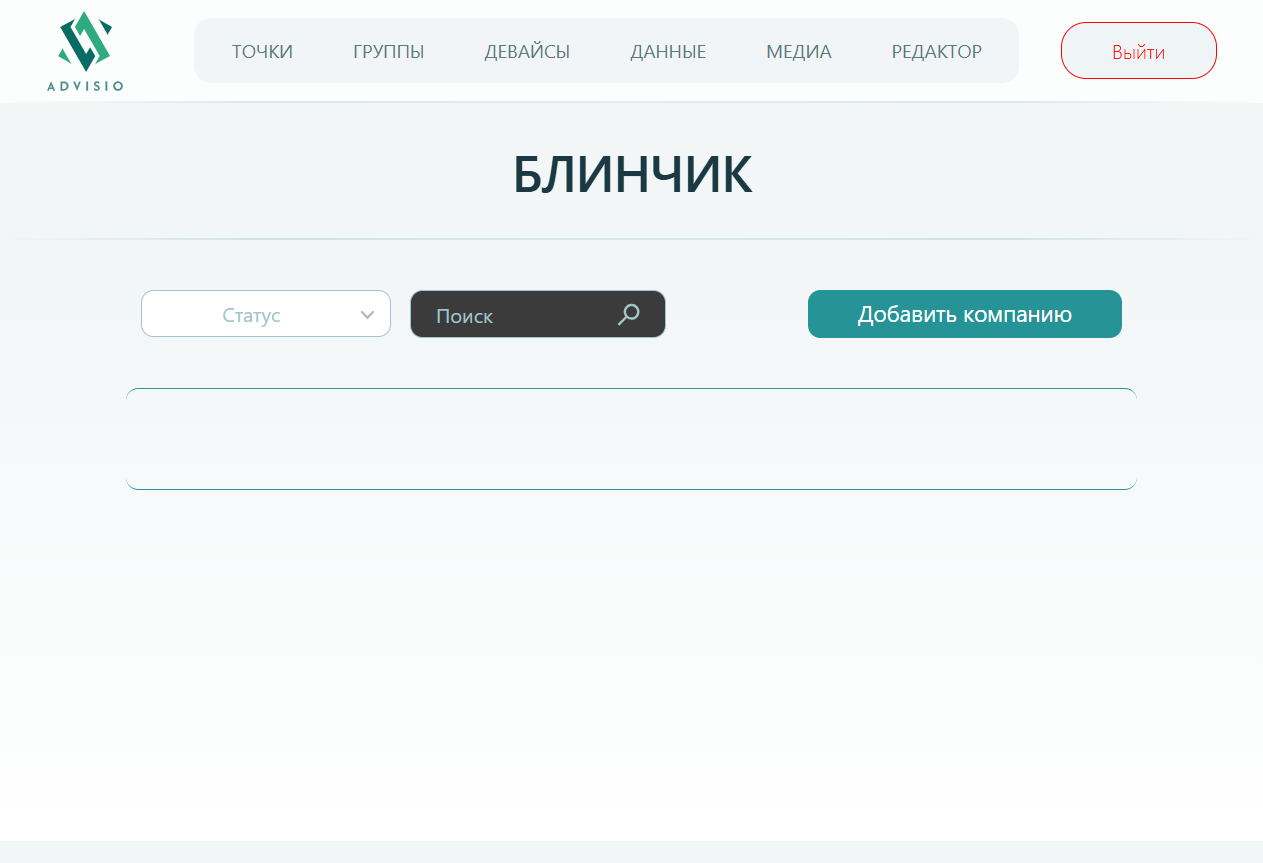Switch to the ГРУППЫ section

[x=387, y=51]
